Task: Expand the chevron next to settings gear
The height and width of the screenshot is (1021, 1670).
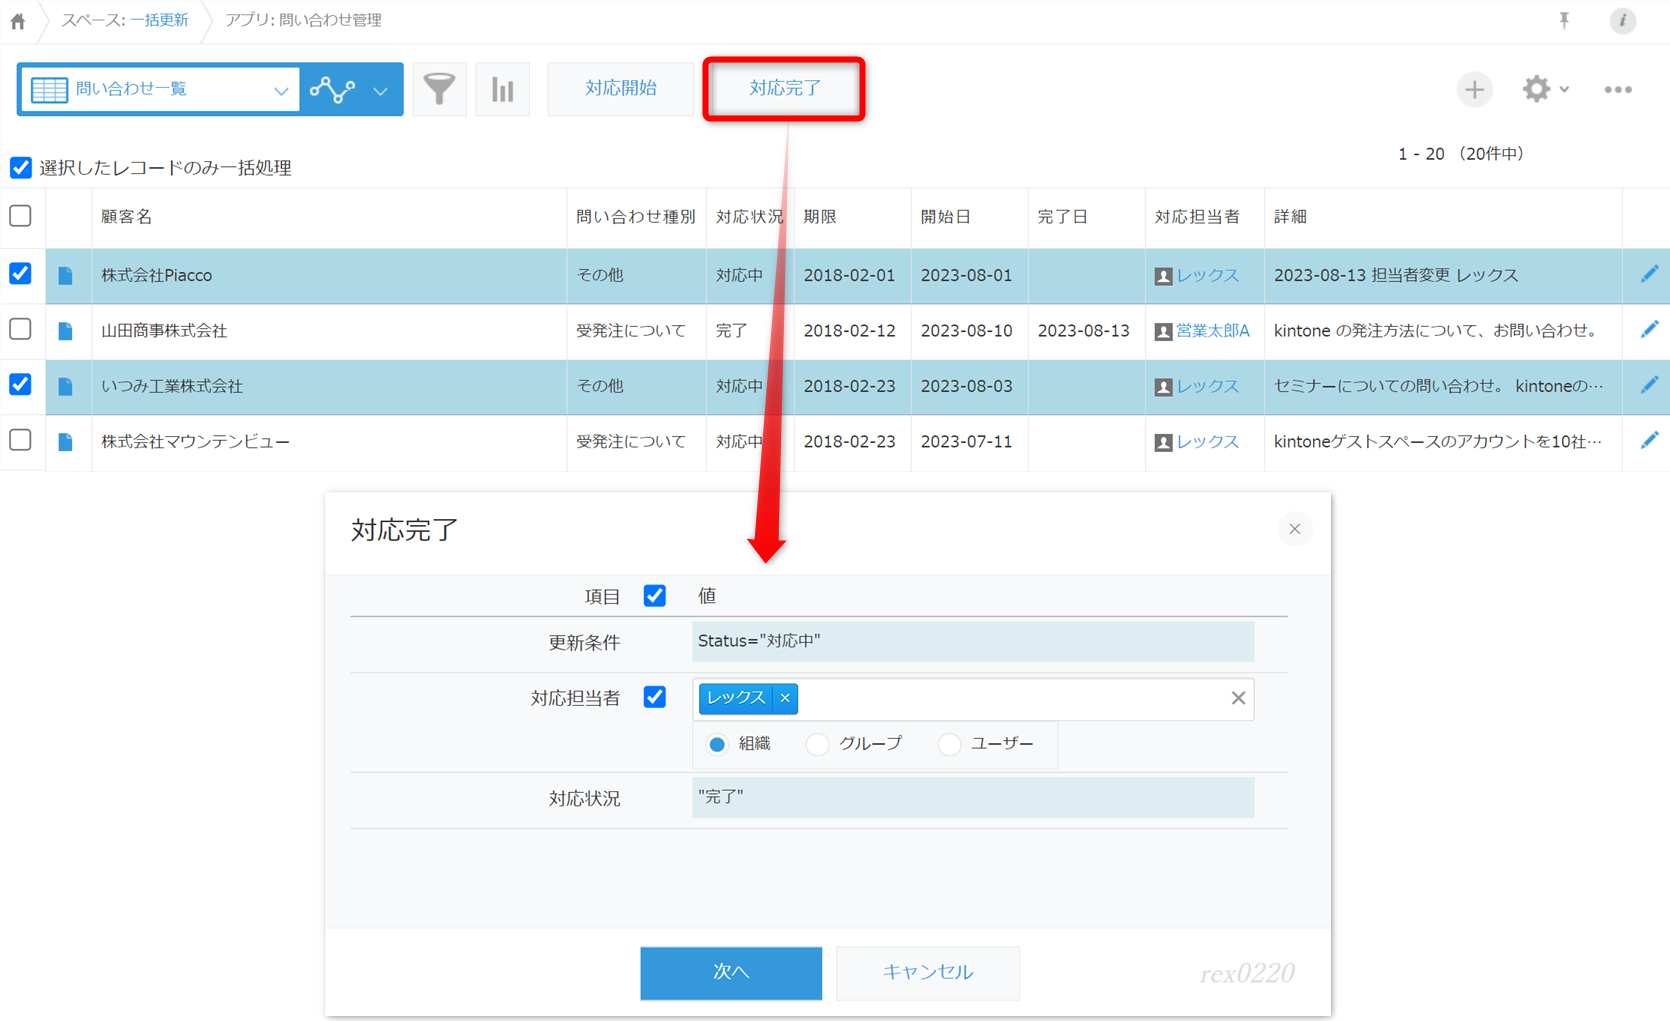Action: (x=1564, y=90)
